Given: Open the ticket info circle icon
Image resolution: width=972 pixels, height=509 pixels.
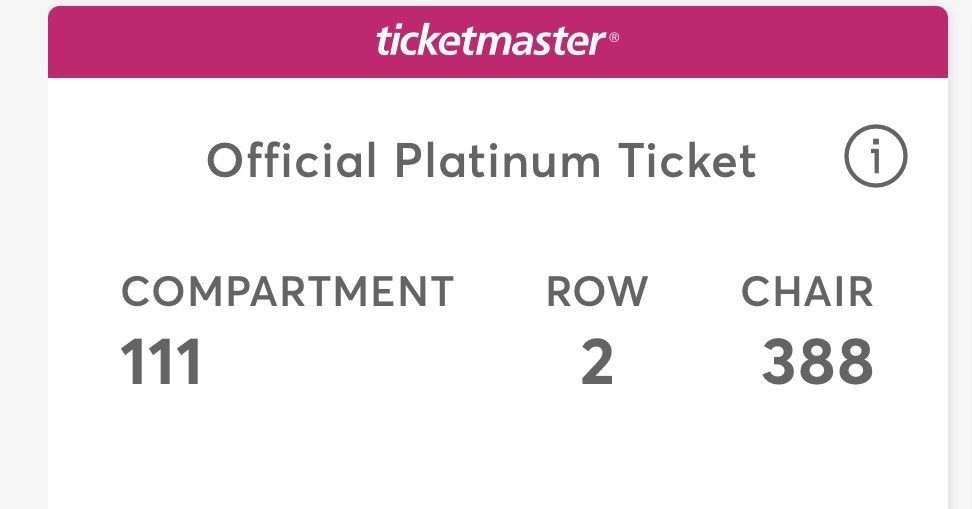Looking at the screenshot, I should [x=875, y=159].
